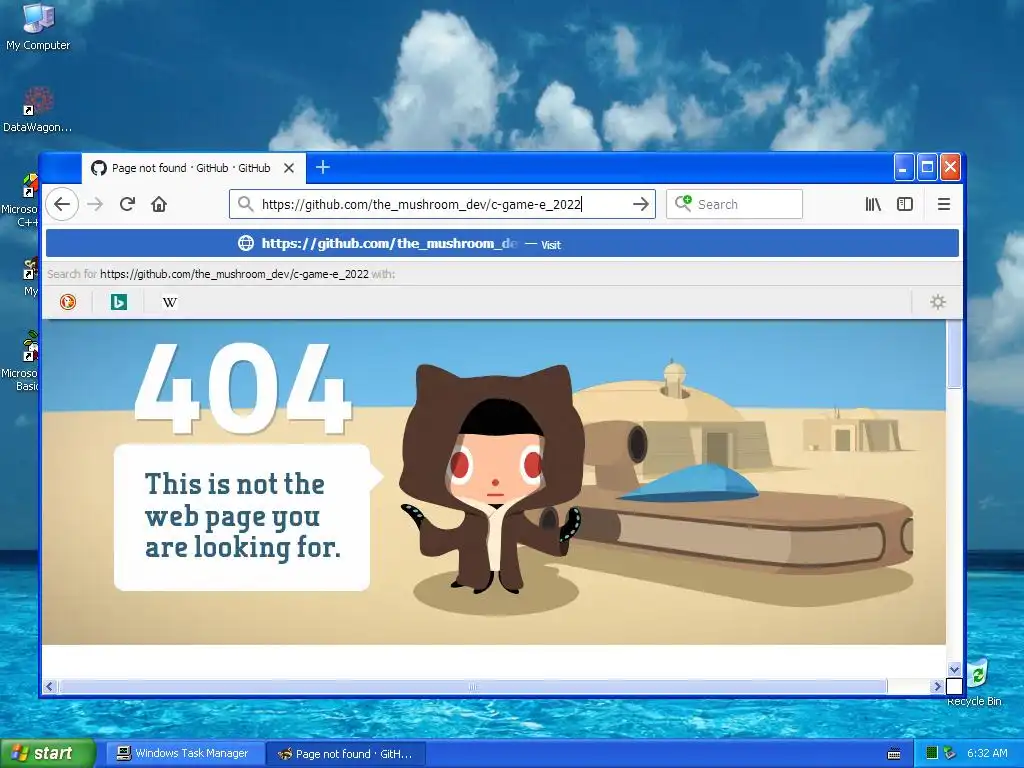This screenshot has height=768, width=1024.
Task: Click the keyboard icon in system tray
Action: coord(894,754)
